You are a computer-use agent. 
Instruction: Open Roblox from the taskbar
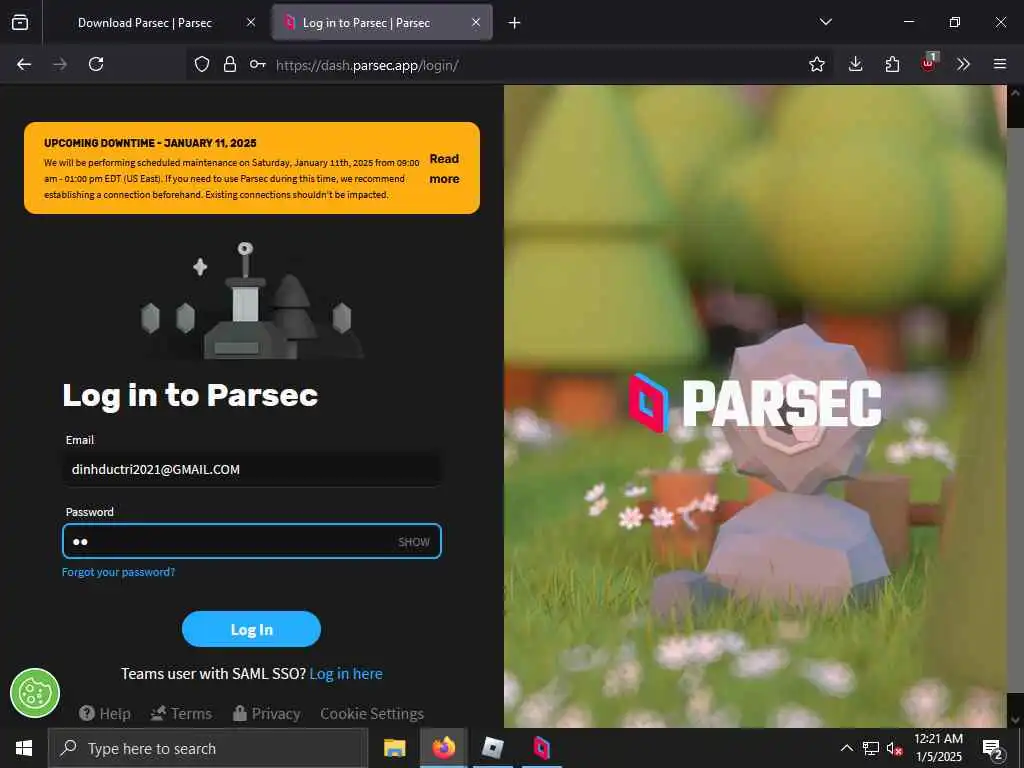tap(492, 748)
